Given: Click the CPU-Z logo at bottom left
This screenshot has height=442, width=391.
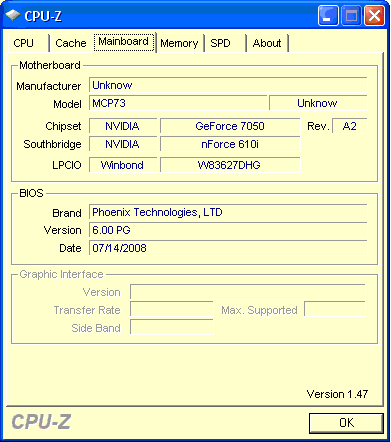Looking at the screenshot, I should pyautogui.click(x=41, y=422).
